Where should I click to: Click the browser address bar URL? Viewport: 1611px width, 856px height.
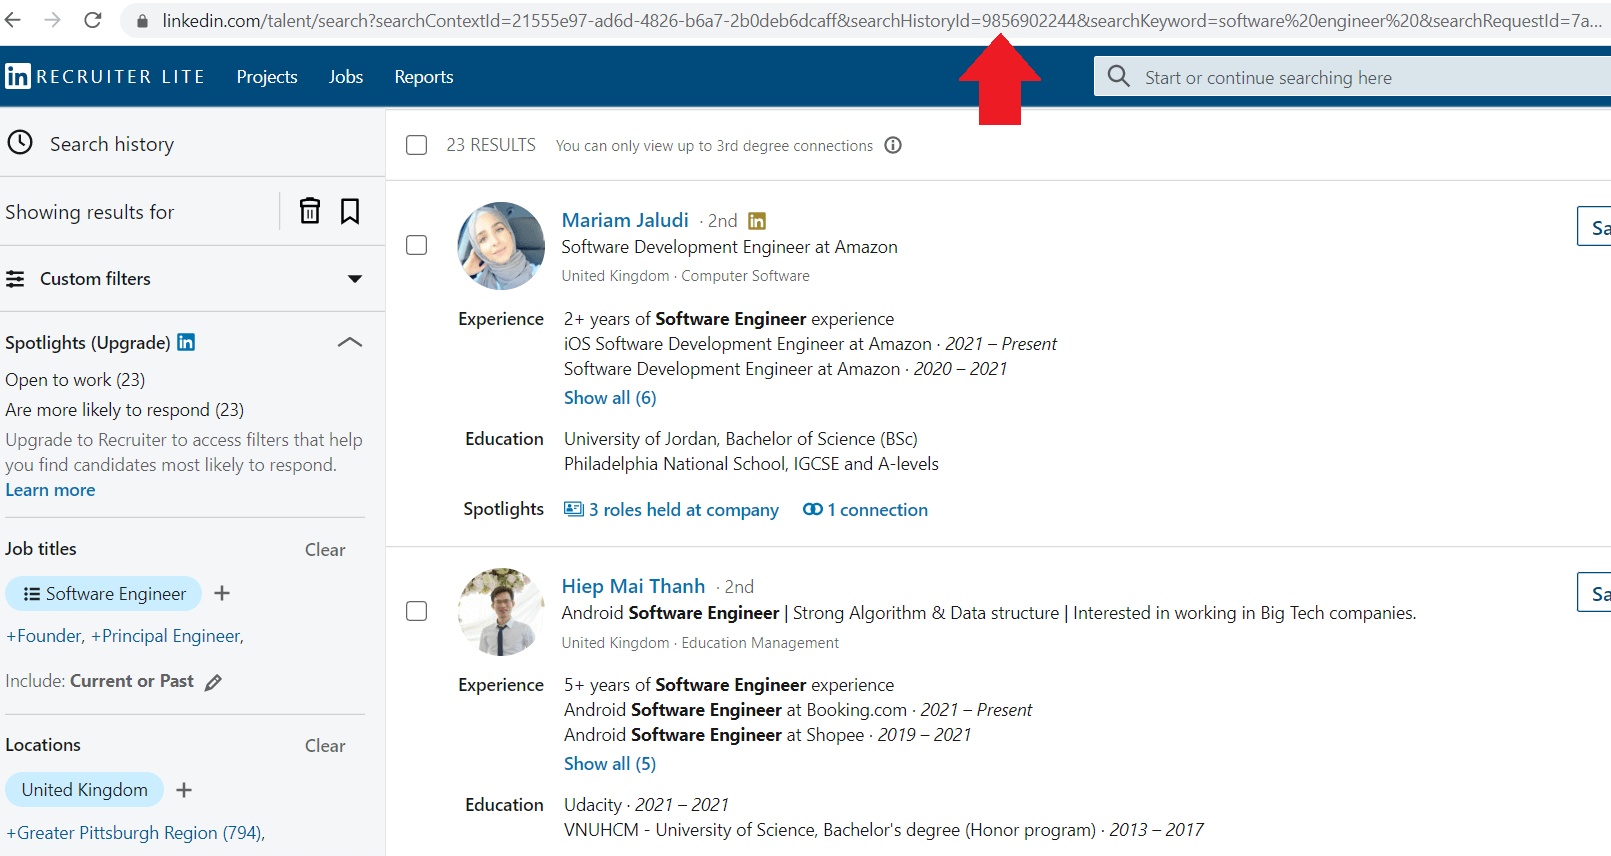click(x=880, y=21)
